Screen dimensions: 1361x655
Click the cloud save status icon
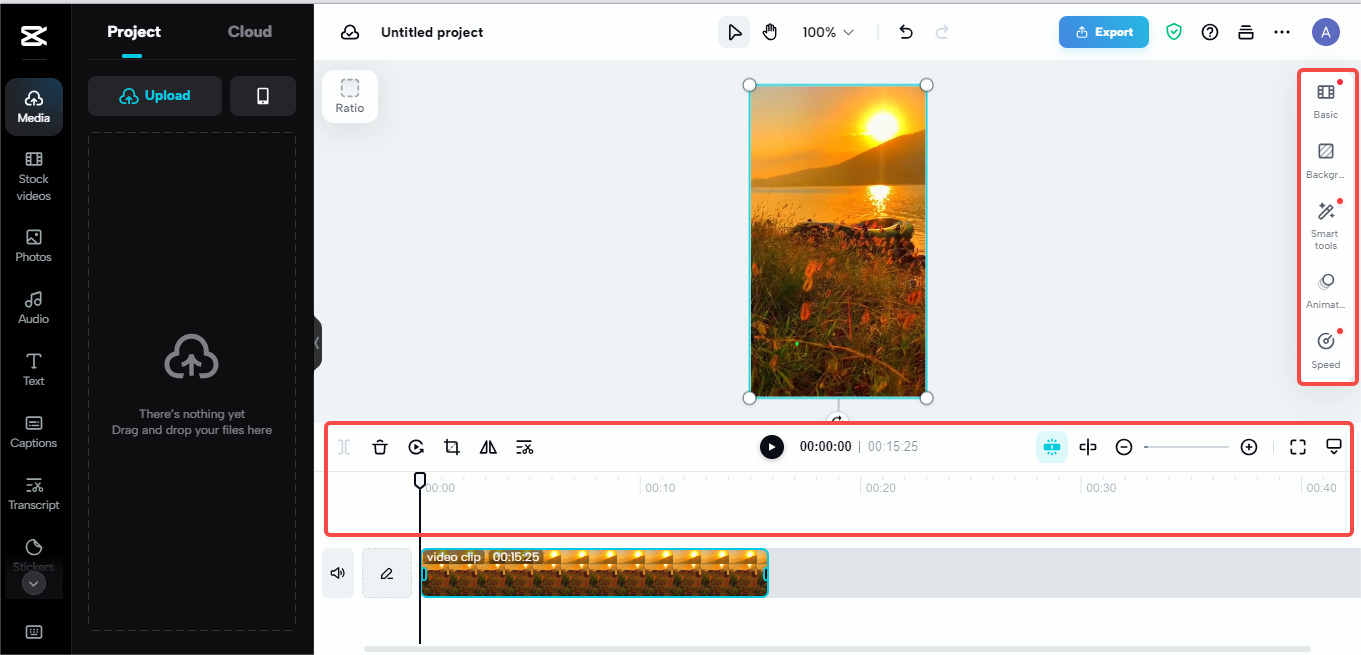tap(350, 32)
